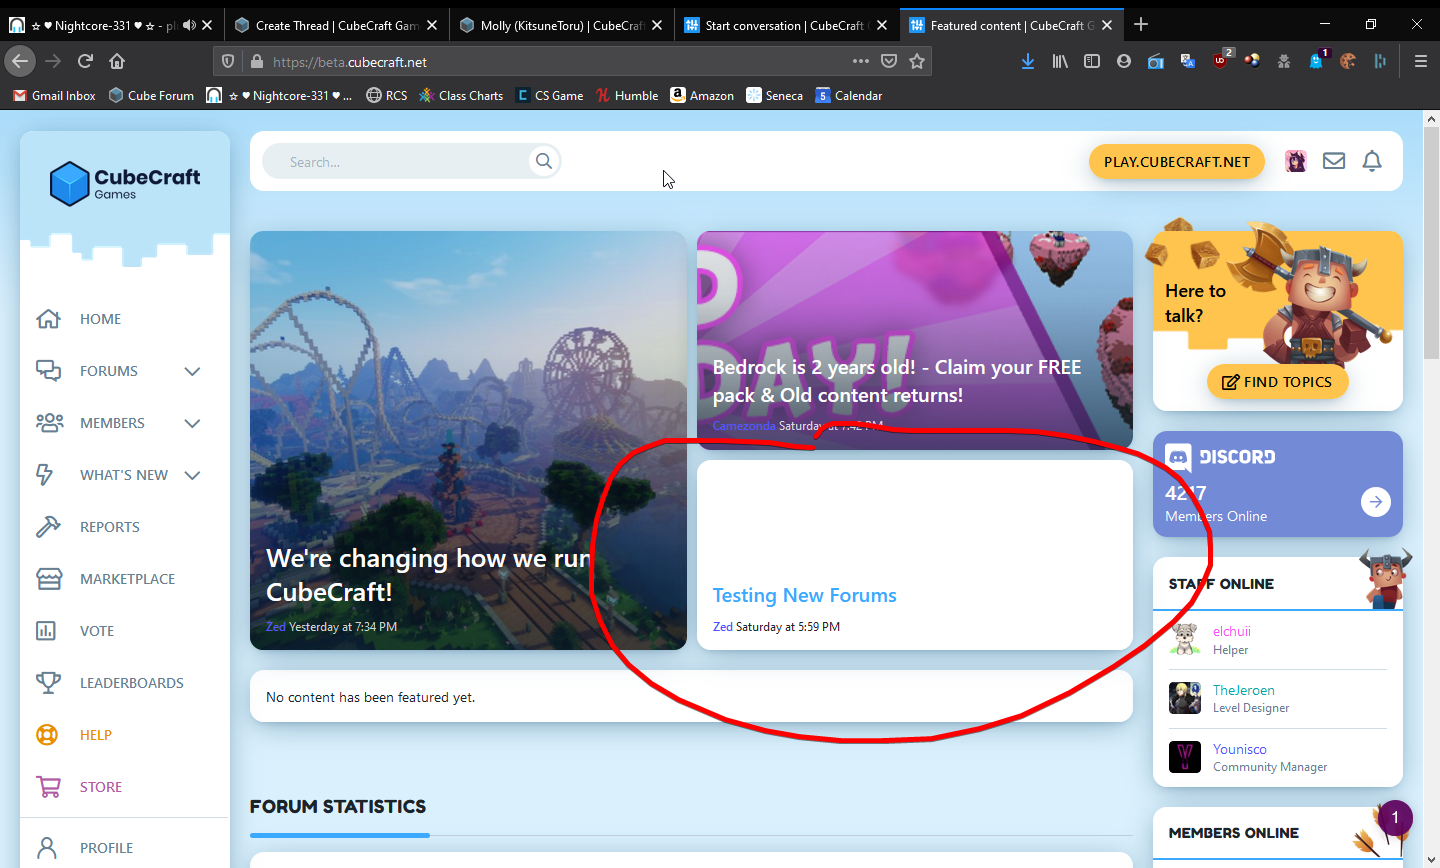Open the Leaderboards menu item
This screenshot has height=868, width=1440.
131,683
